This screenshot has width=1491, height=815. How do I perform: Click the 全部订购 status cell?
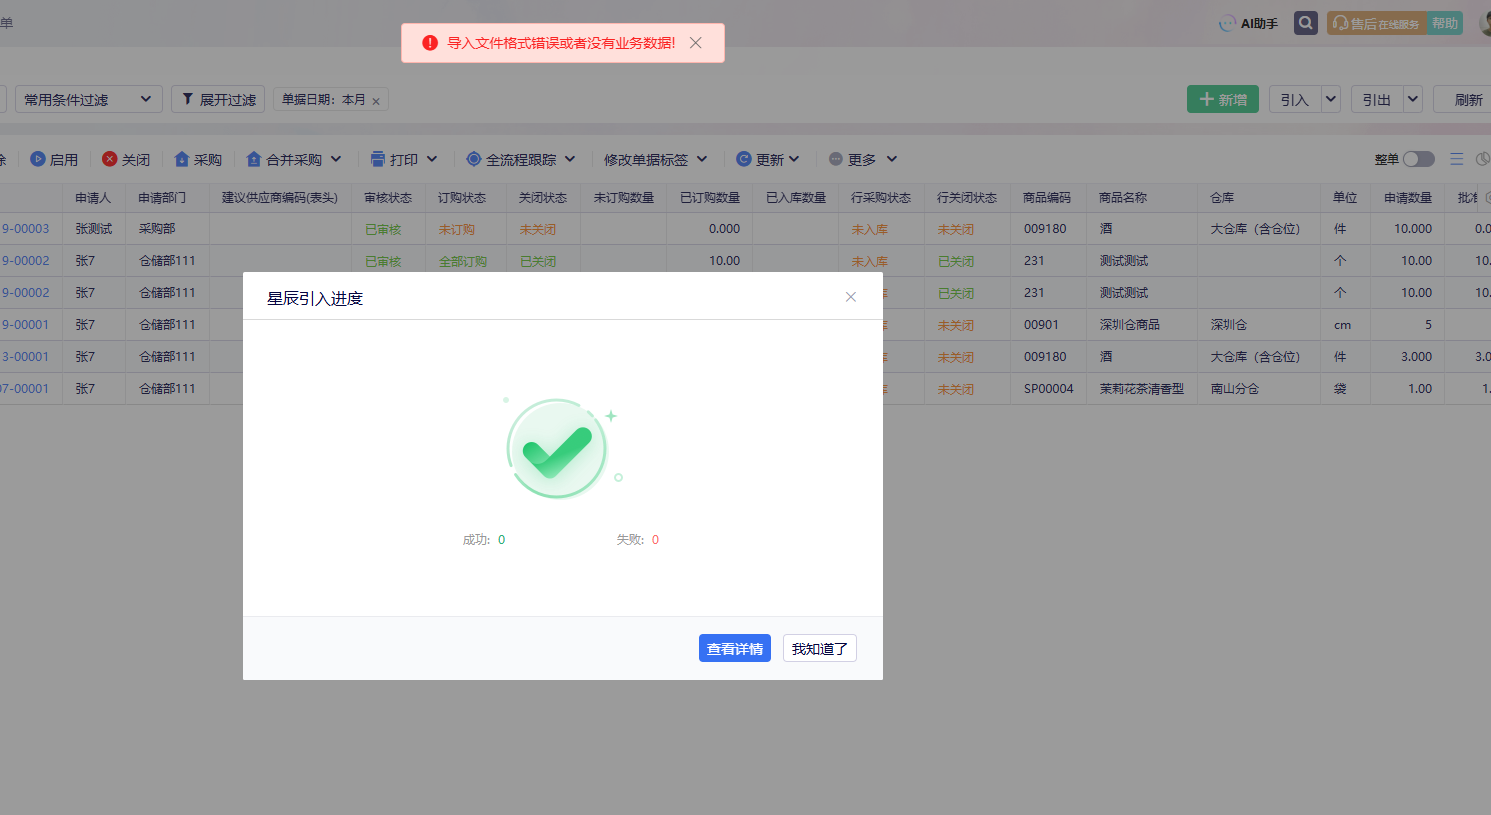point(463,262)
